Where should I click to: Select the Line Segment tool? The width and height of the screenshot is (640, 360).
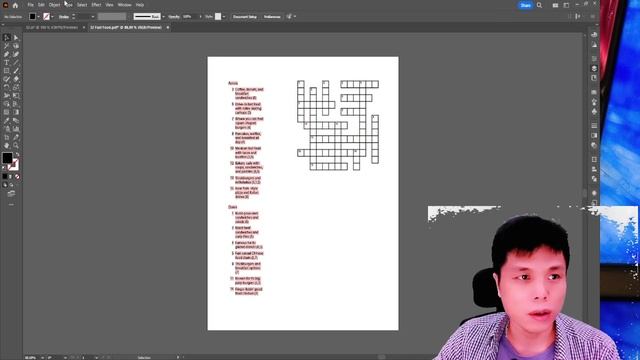[16, 62]
